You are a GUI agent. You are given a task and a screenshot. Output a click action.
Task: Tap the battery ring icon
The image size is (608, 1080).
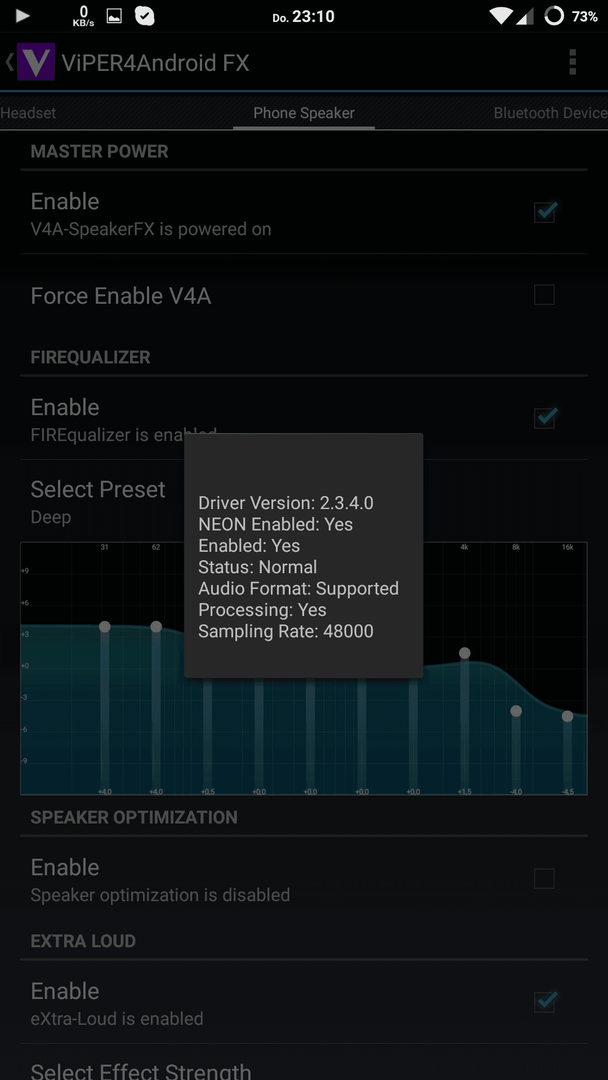click(x=554, y=16)
